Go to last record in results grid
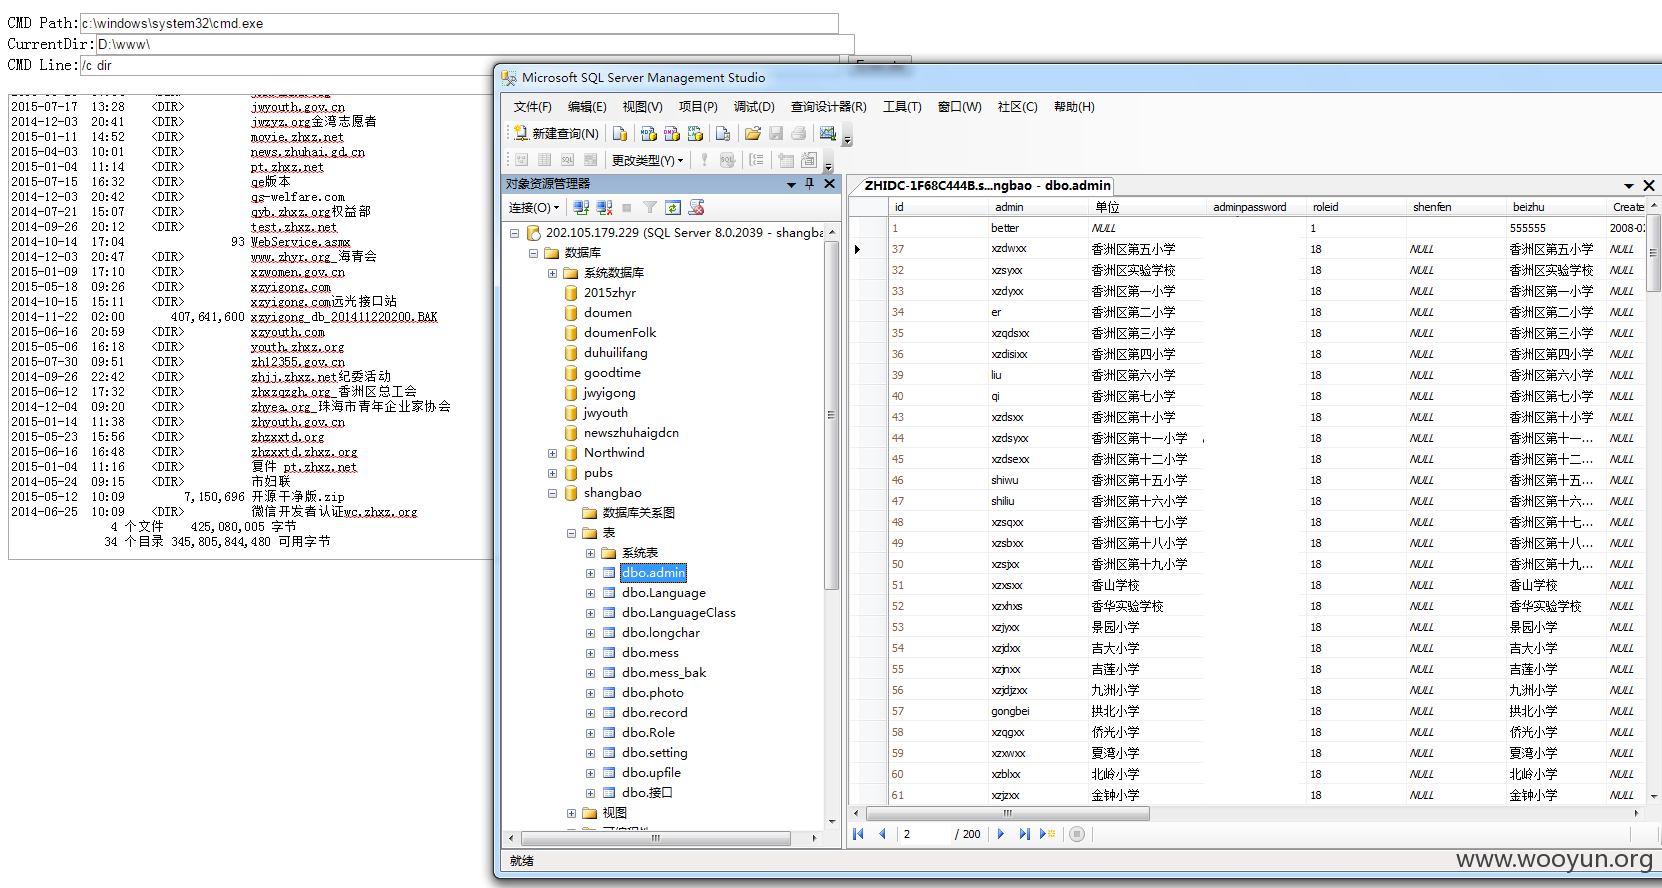Screen dimensions: 1662x888 point(1024,834)
